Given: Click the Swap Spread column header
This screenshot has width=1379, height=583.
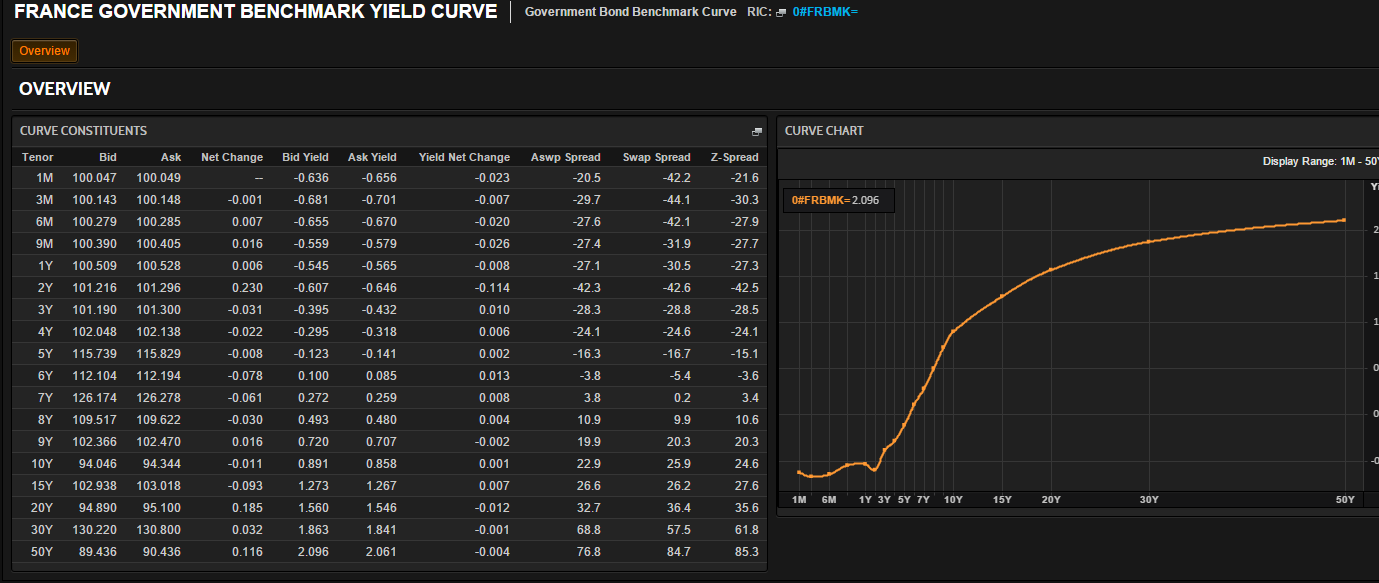Looking at the screenshot, I should click(x=656, y=157).
